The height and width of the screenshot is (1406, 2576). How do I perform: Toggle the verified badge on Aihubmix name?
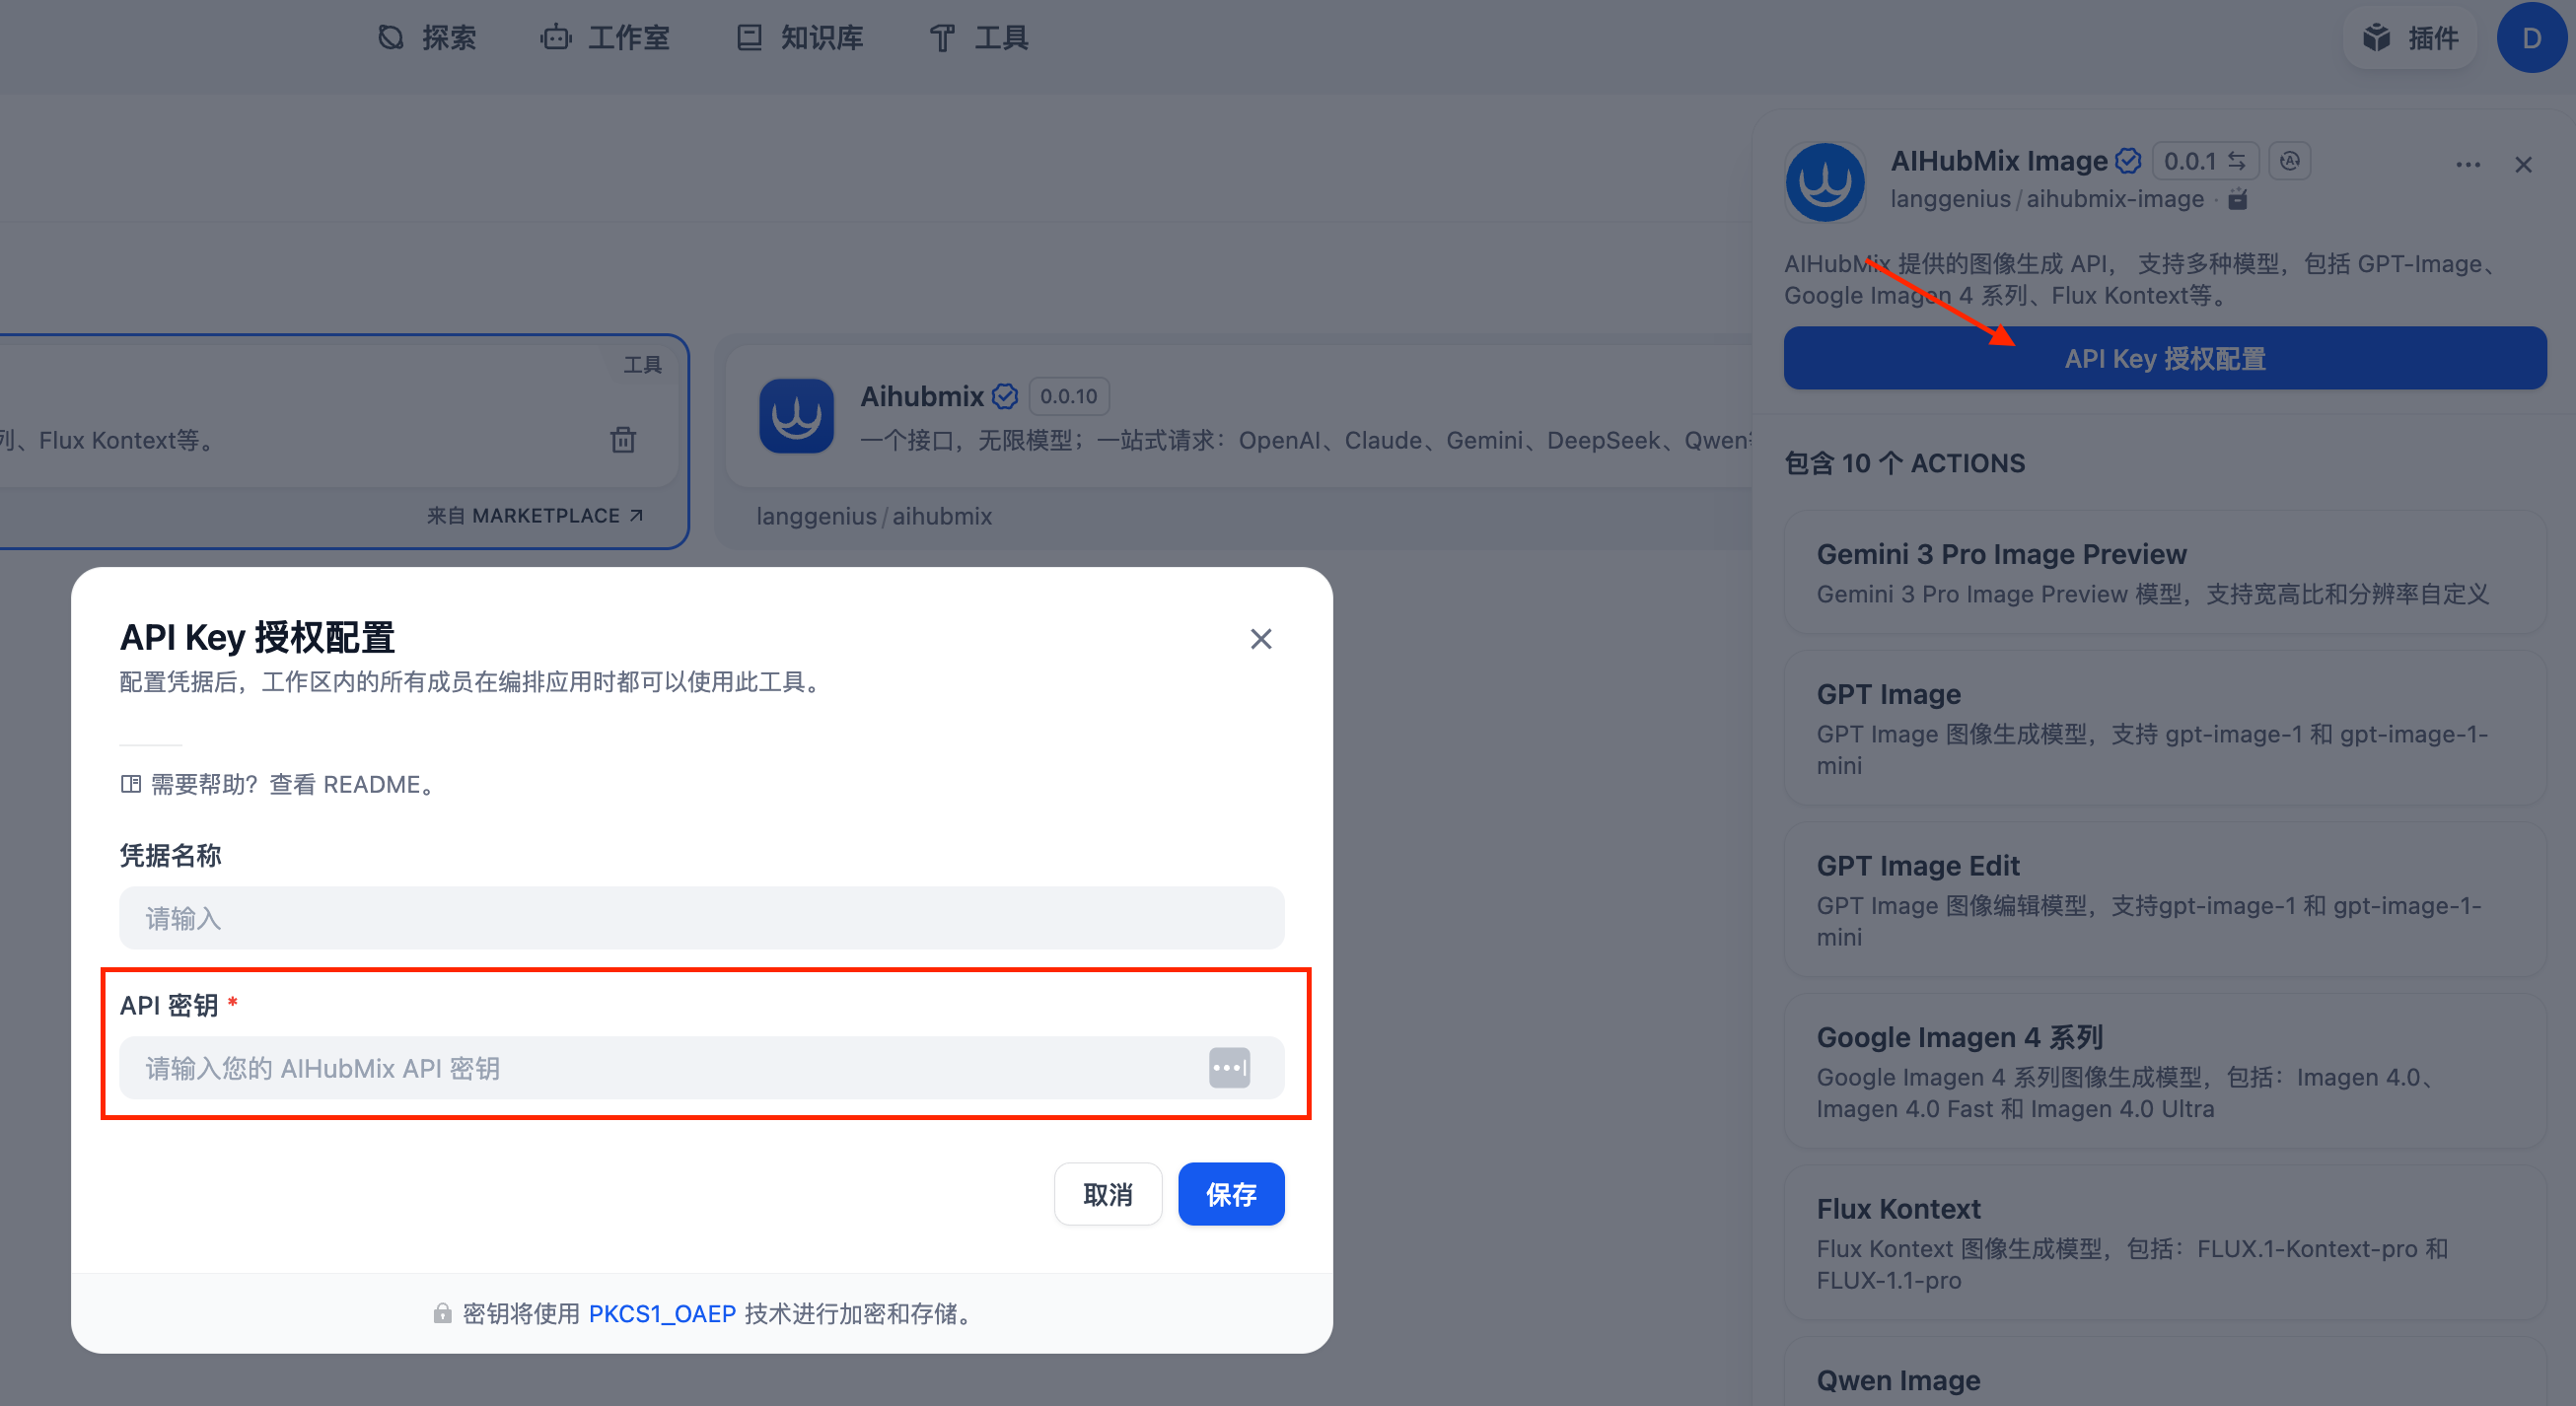[1006, 395]
